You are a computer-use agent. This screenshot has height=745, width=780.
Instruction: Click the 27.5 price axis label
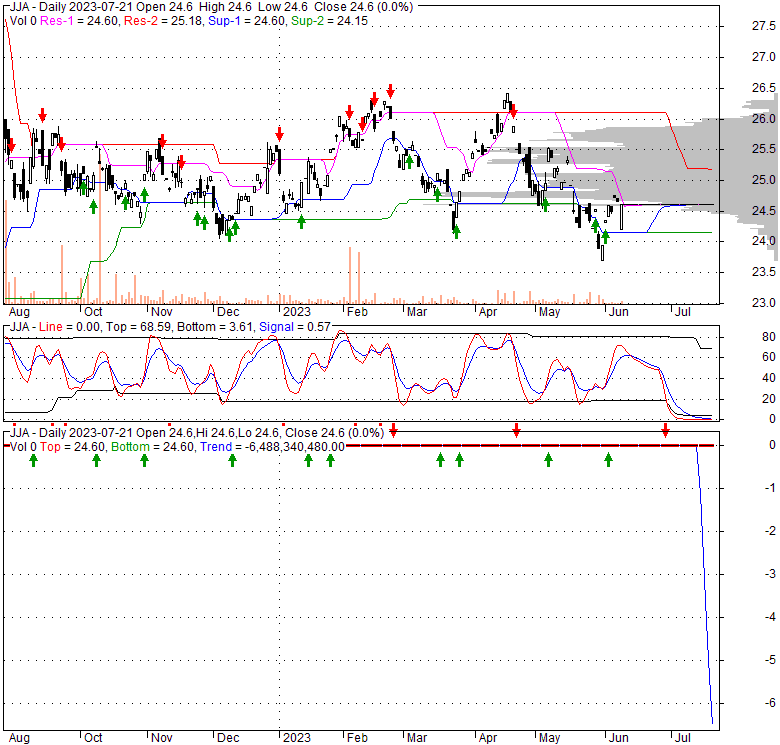point(764,26)
